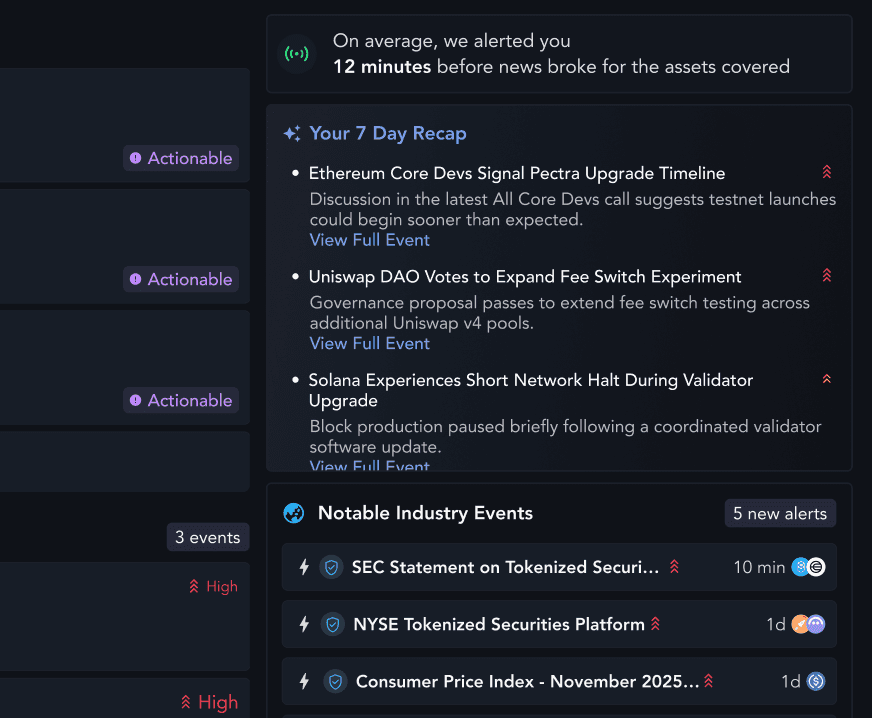Open View Full Event for Ethereum Pectra Upgrade
Screen dimensions: 872x718
click(x=370, y=240)
